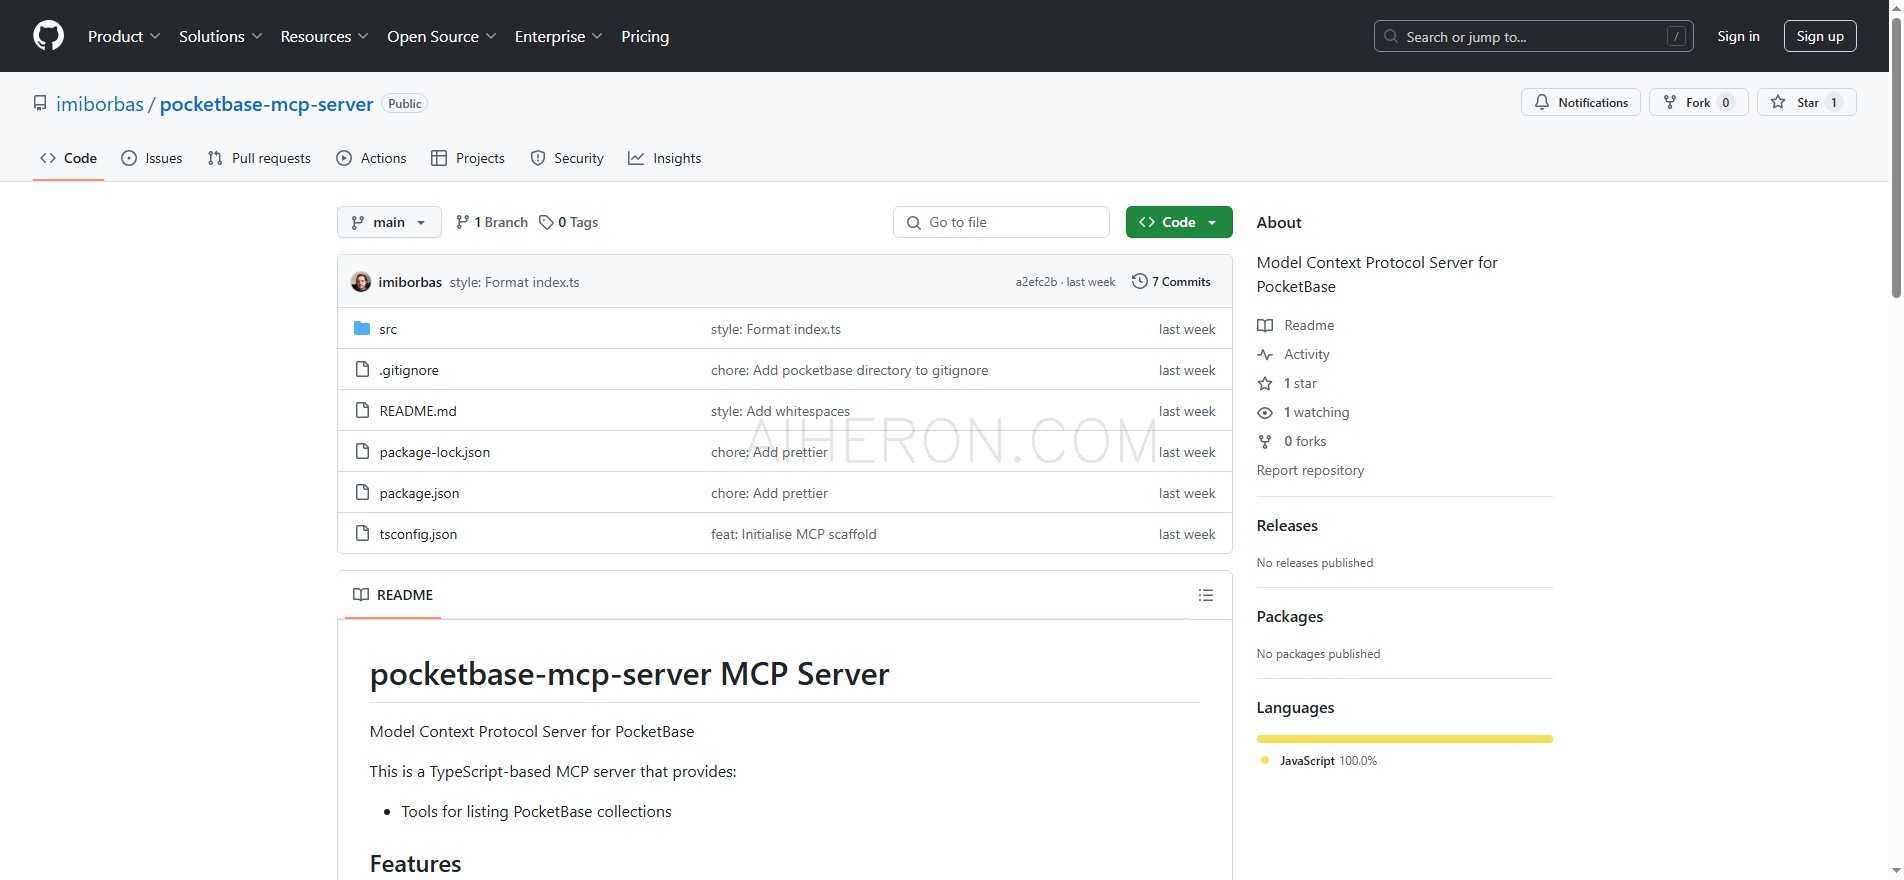Click the fork icon beside 0 forks
Image resolution: width=1904 pixels, height=880 pixels.
pos(1265,441)
